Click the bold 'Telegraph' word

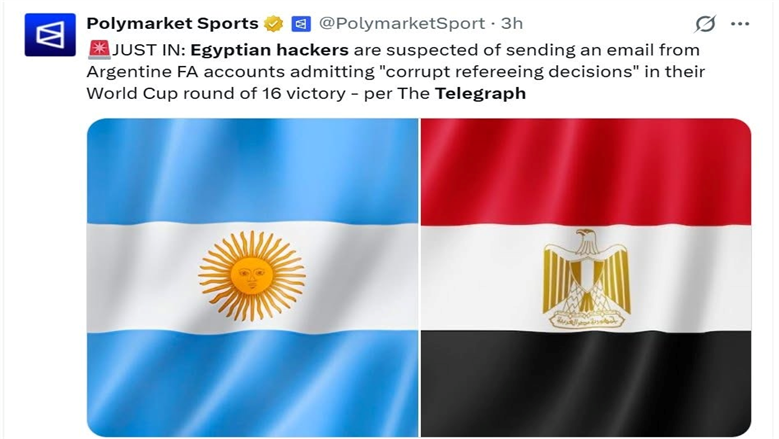pos(480,93)
